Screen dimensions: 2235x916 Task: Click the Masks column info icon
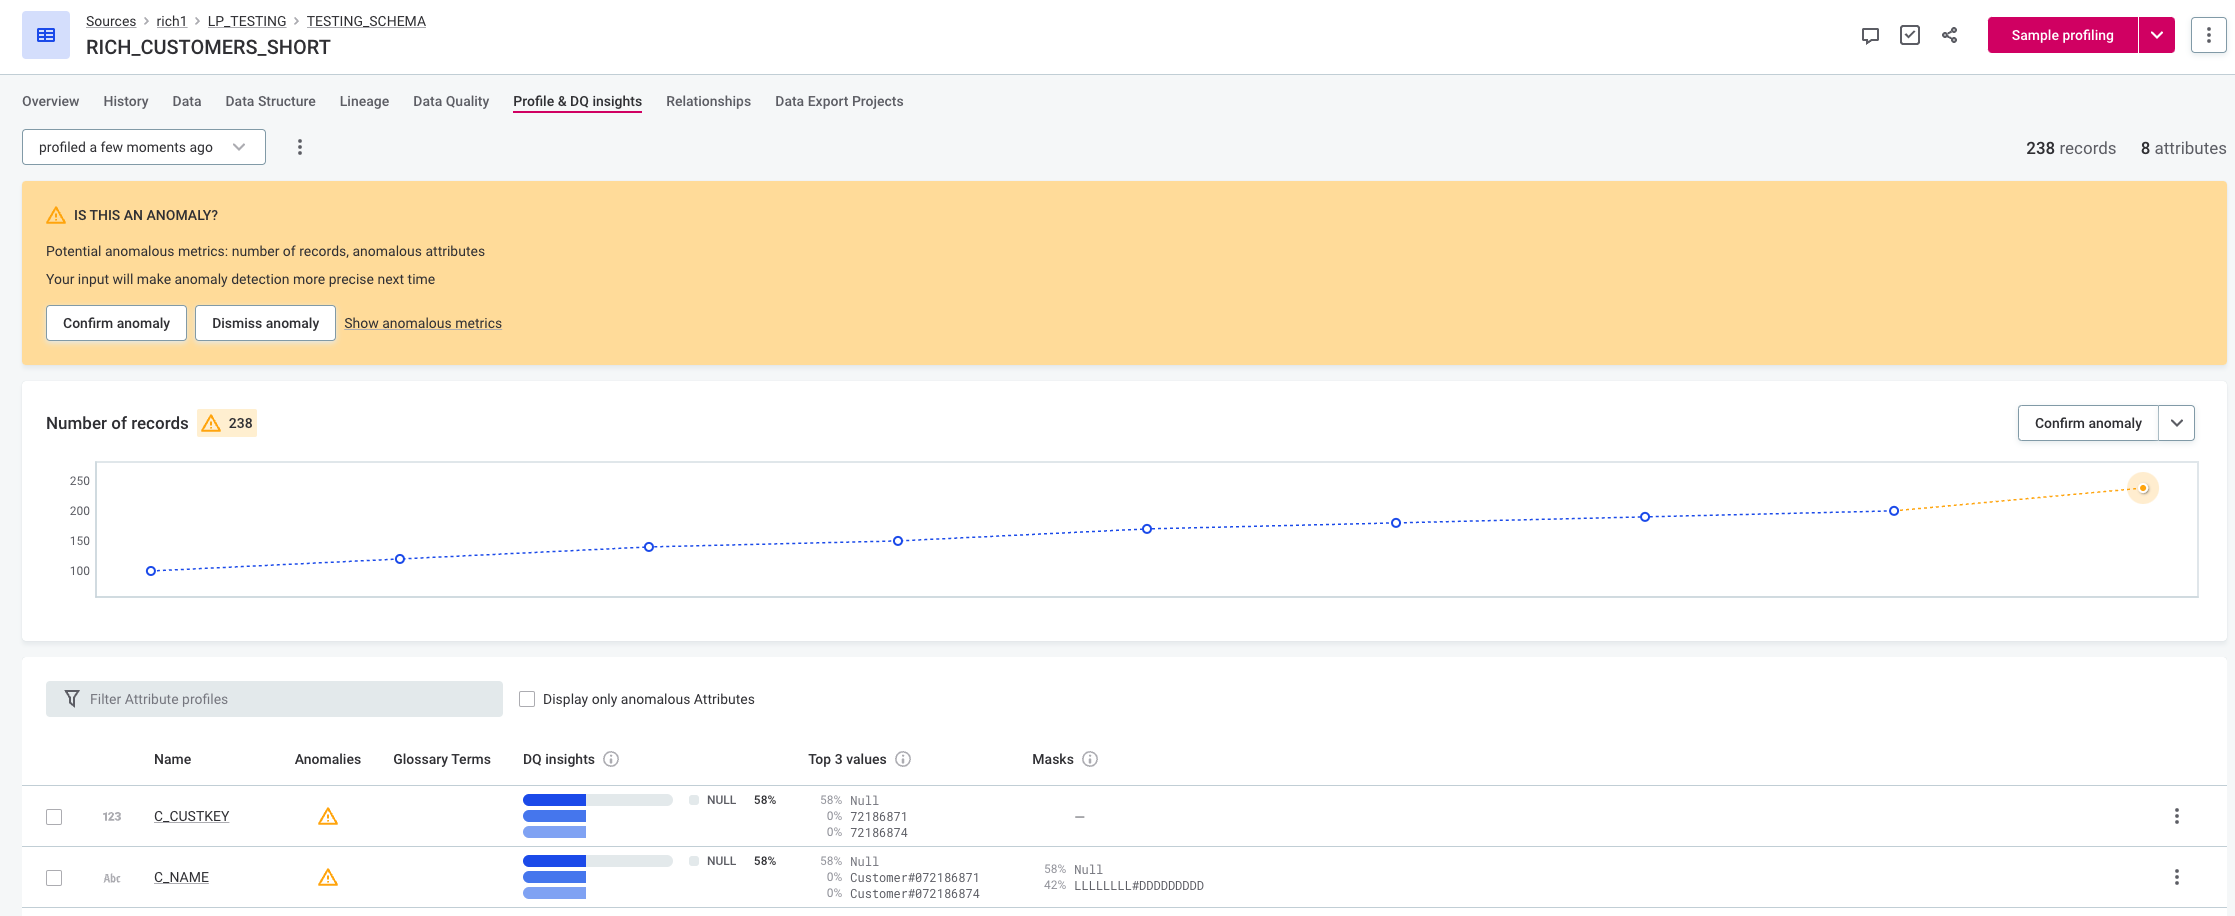(x=1090, y=759)
